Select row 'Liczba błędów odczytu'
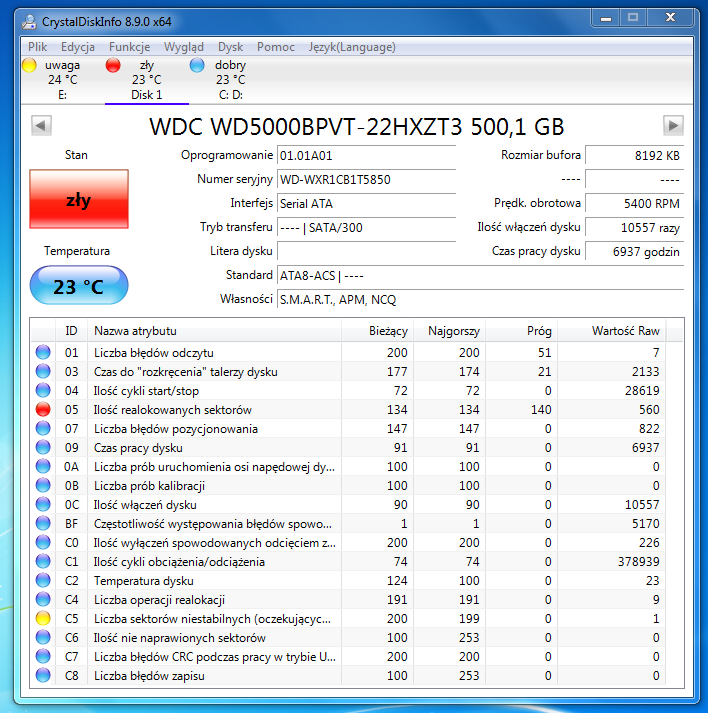The width and height of the screenshot is (708, 713). click(348, 352)
